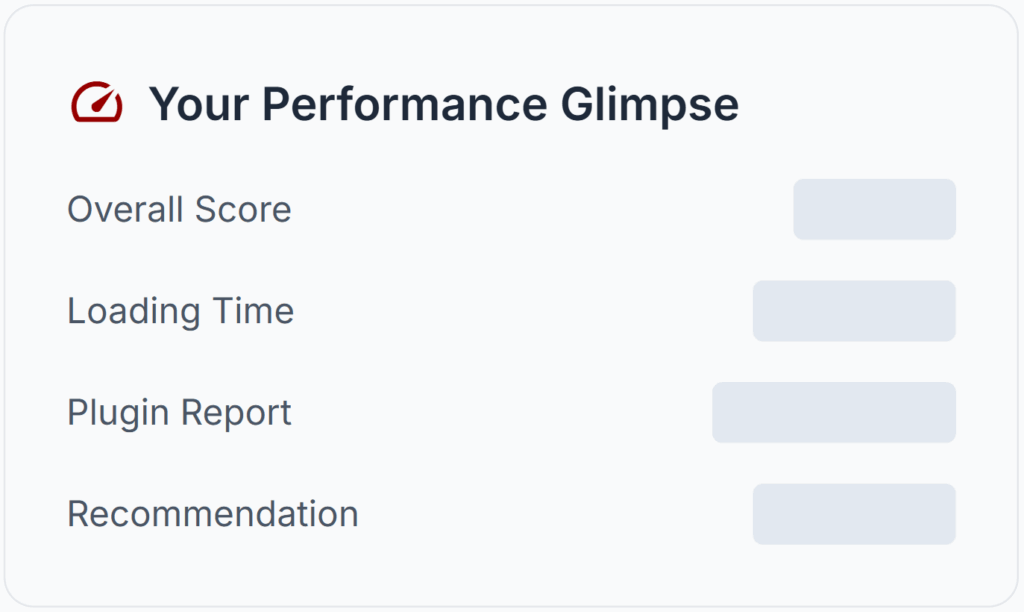Select the Loading Time placeholder block

click(x=853, y=310)
